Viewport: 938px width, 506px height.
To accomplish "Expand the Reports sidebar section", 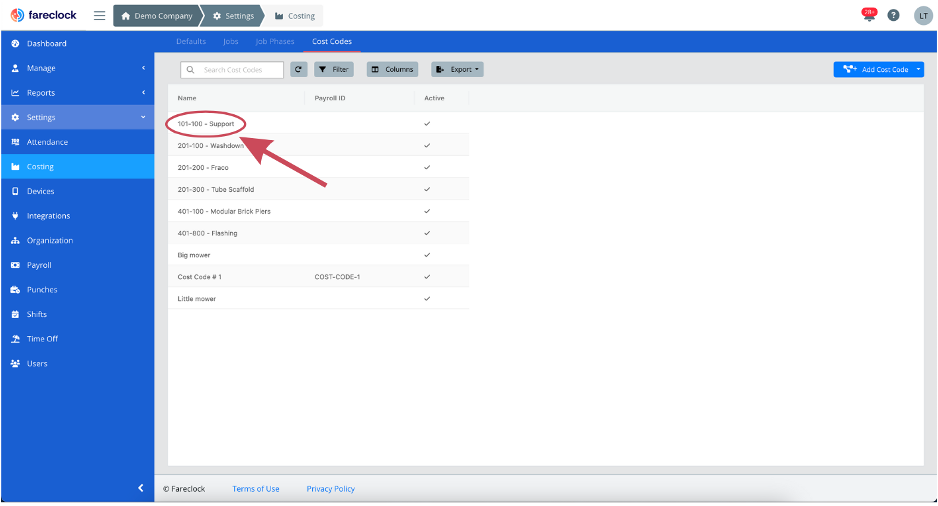I will point(77,93).
